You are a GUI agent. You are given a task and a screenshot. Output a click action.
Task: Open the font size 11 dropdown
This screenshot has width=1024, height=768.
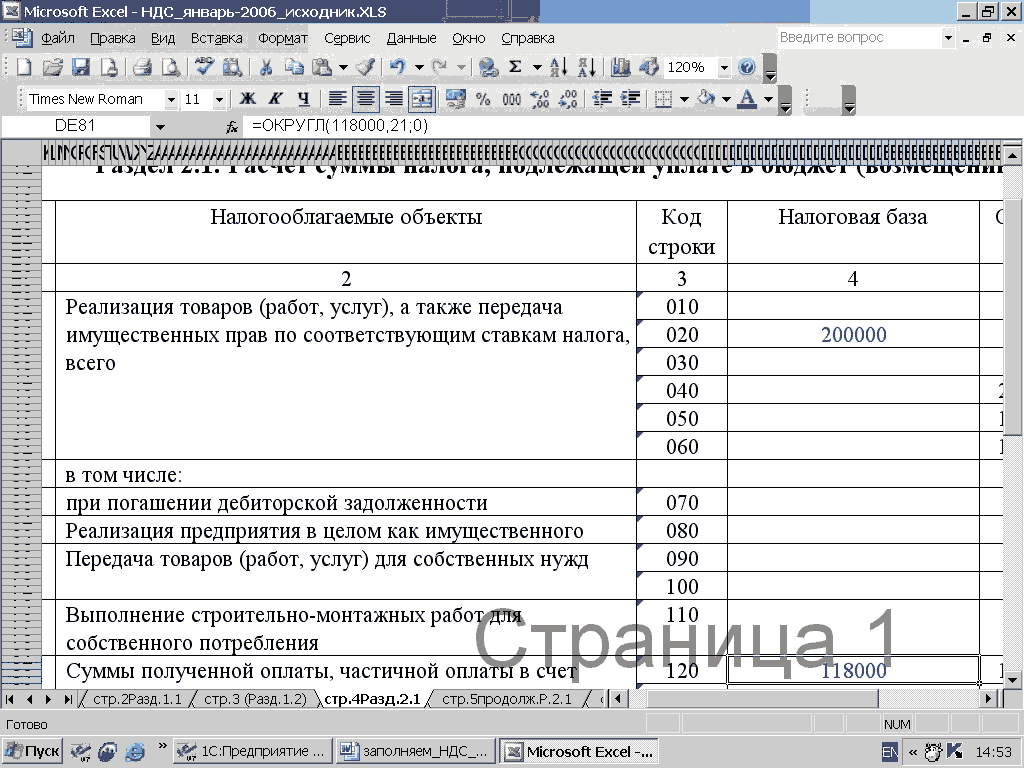(x=220, y=99)
